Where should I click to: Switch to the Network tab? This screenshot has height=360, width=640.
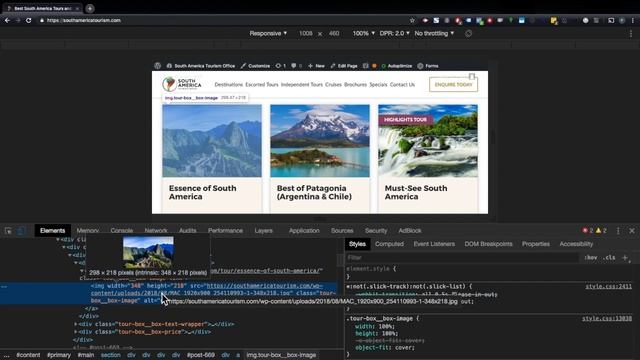(156, 231)
